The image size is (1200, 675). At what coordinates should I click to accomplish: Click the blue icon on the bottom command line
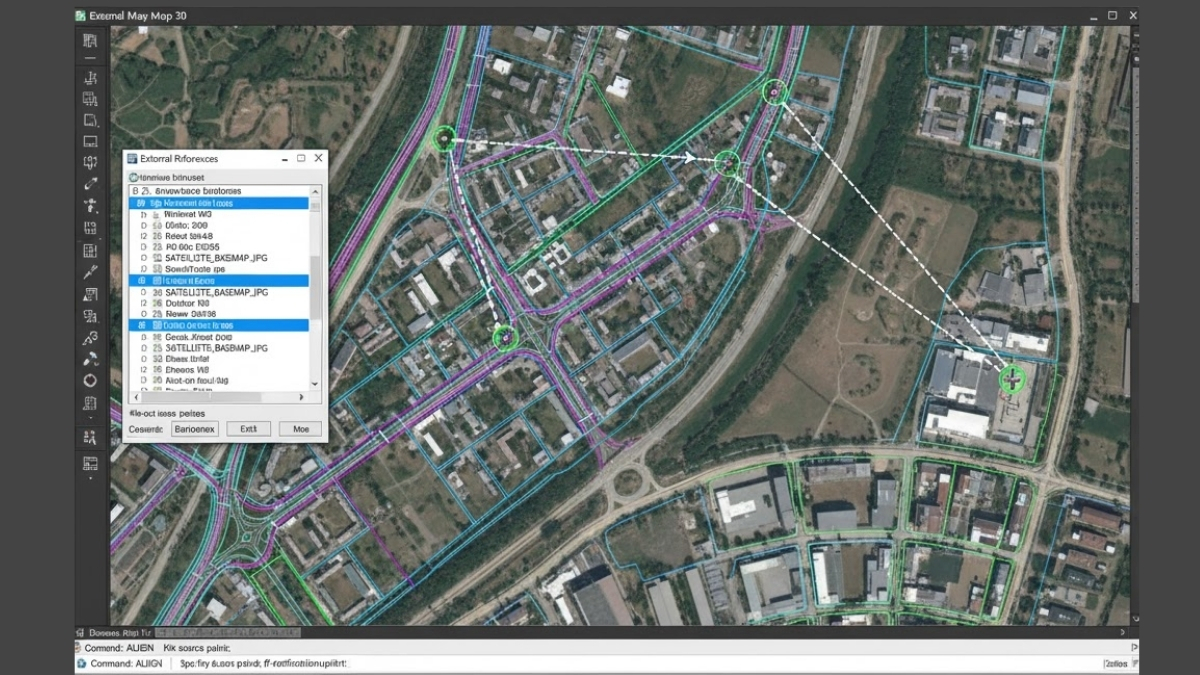82,663
